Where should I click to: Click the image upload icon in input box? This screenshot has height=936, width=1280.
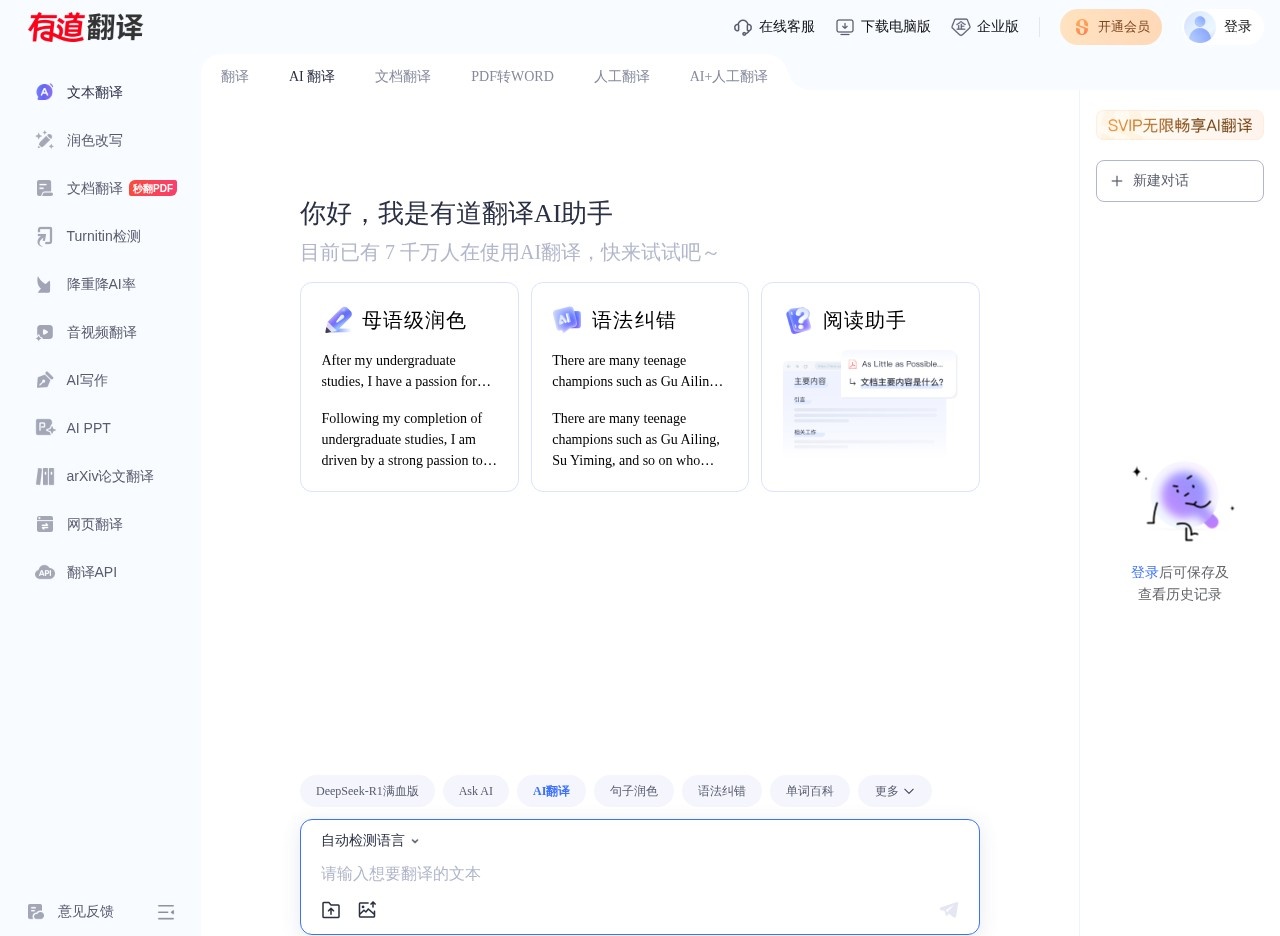[367, 910]
